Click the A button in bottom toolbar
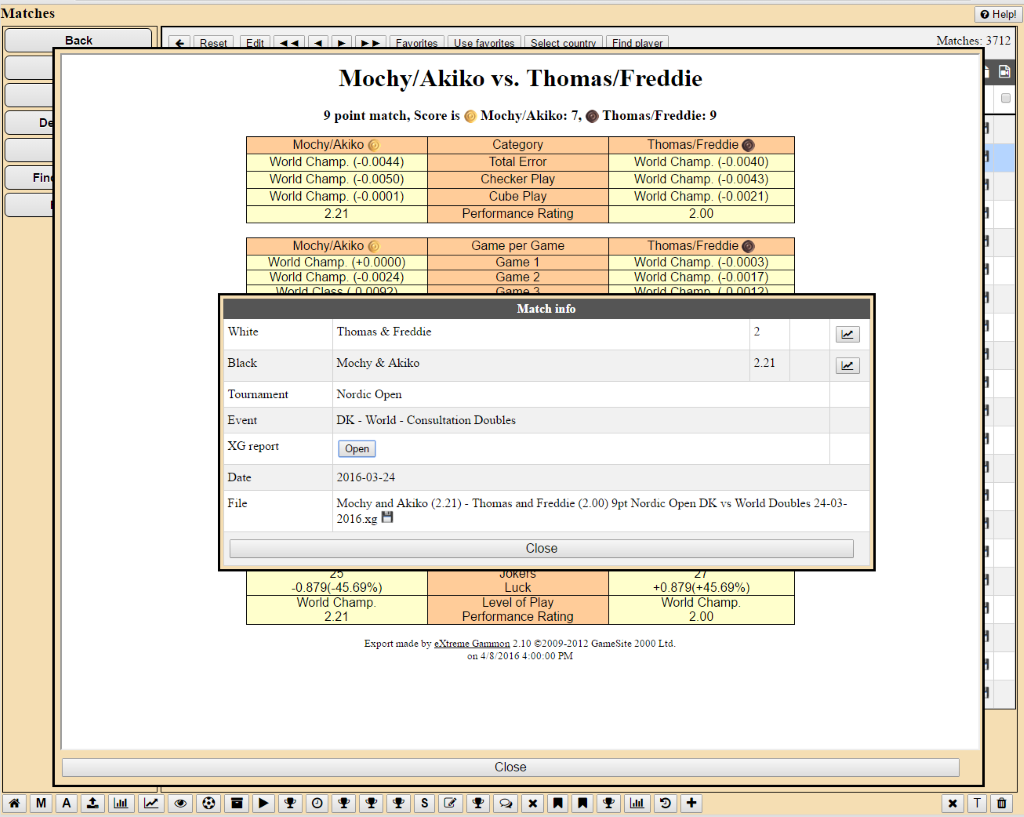This screenshot has height=817, width=1024. 66,803
